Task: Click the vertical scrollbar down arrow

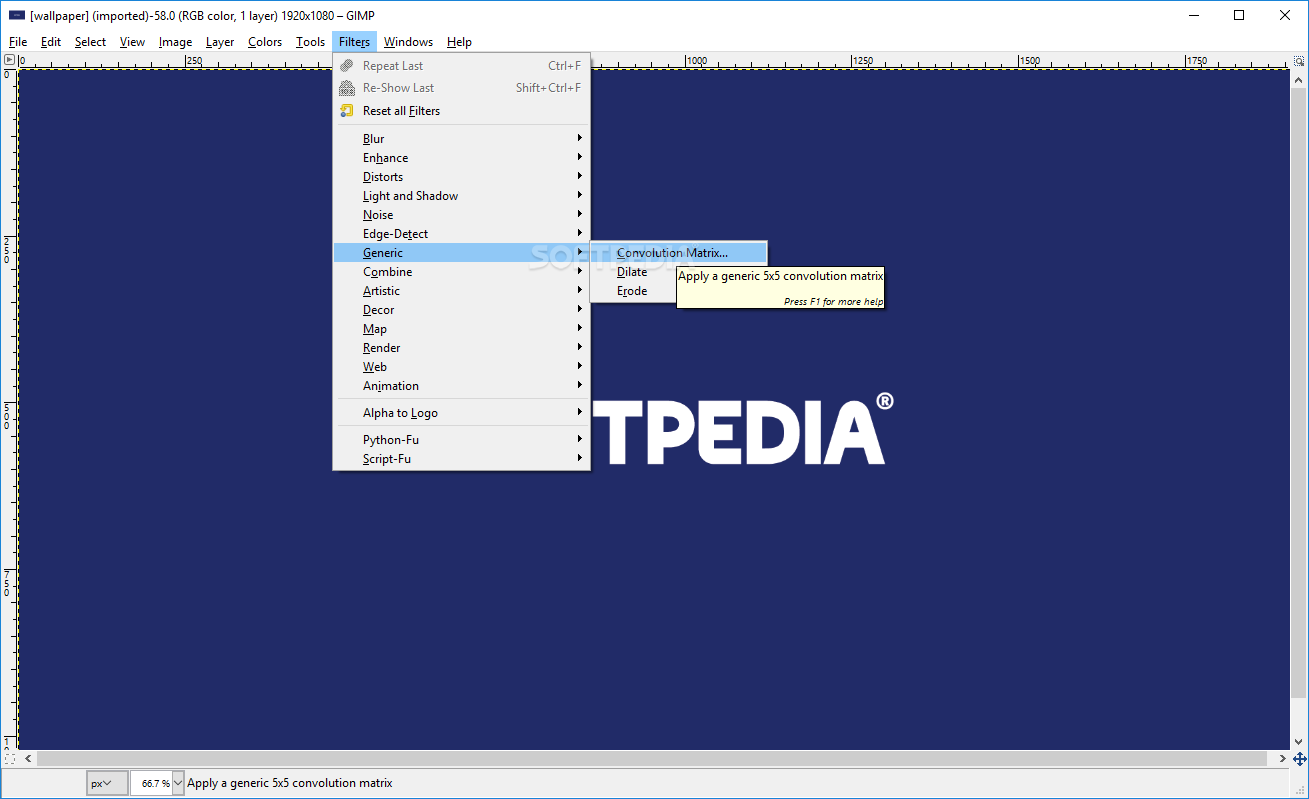Action: click(1299, 743)
